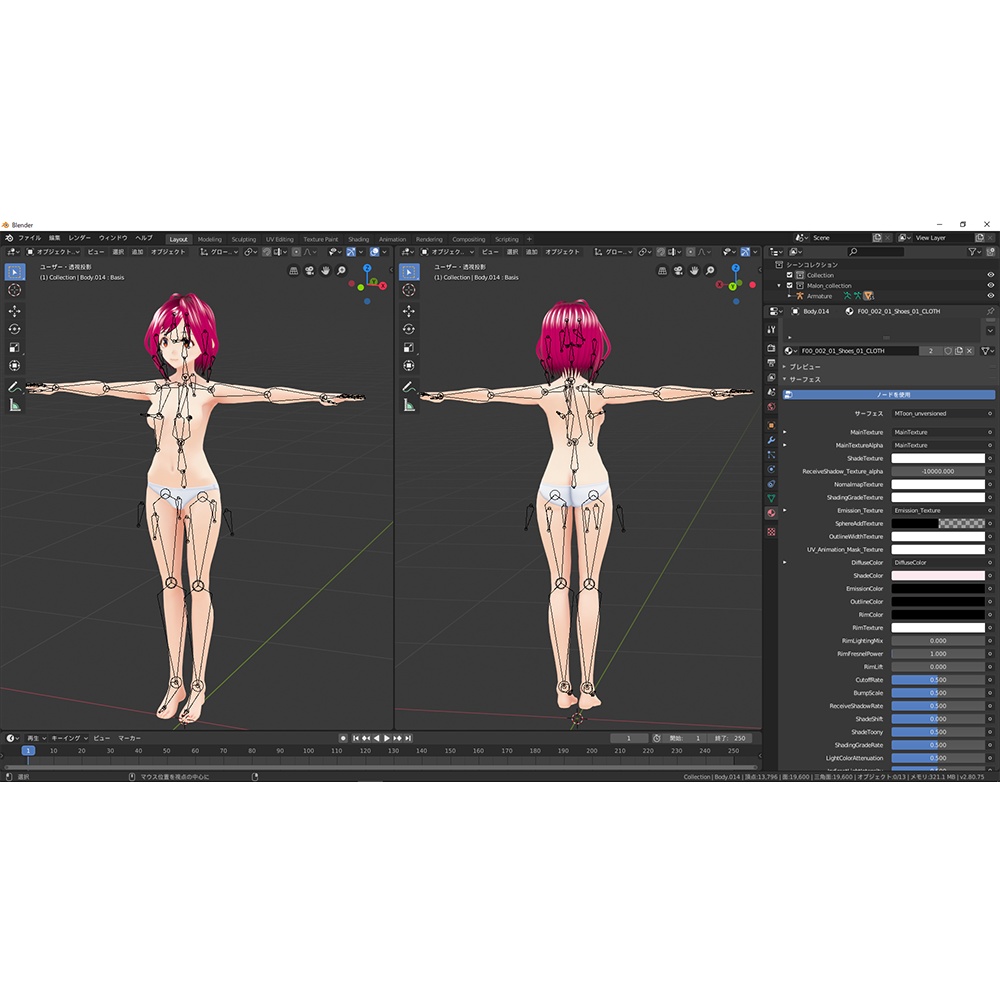Collapse the サーフェス section
This screenshot has width=1000, height=1000.
783,380
